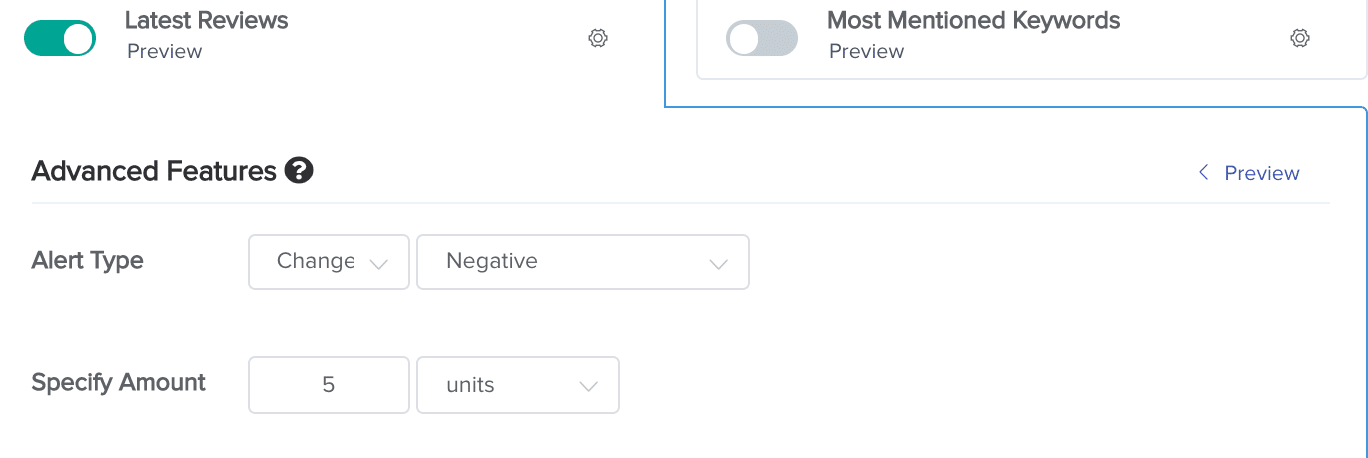Click the arrow in the Negative dropdown
This screenshot has width=1368, height=458.
718,264
